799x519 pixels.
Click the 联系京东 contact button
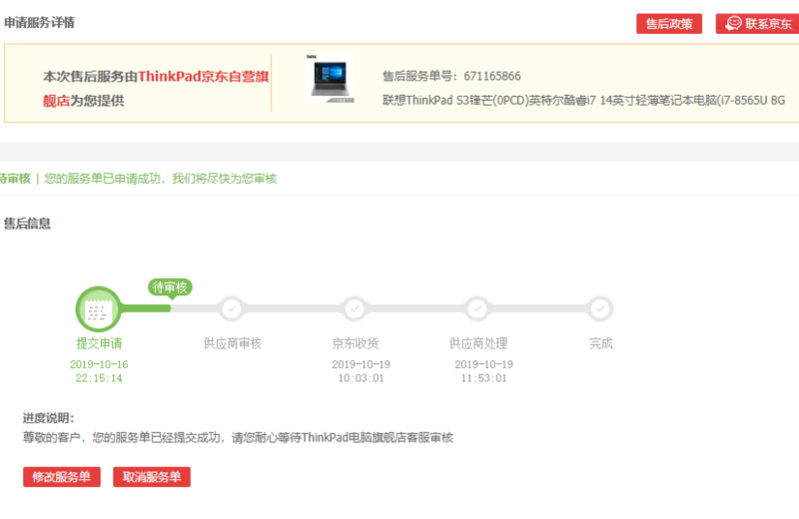pyautogui.click(x=757, y=23)
